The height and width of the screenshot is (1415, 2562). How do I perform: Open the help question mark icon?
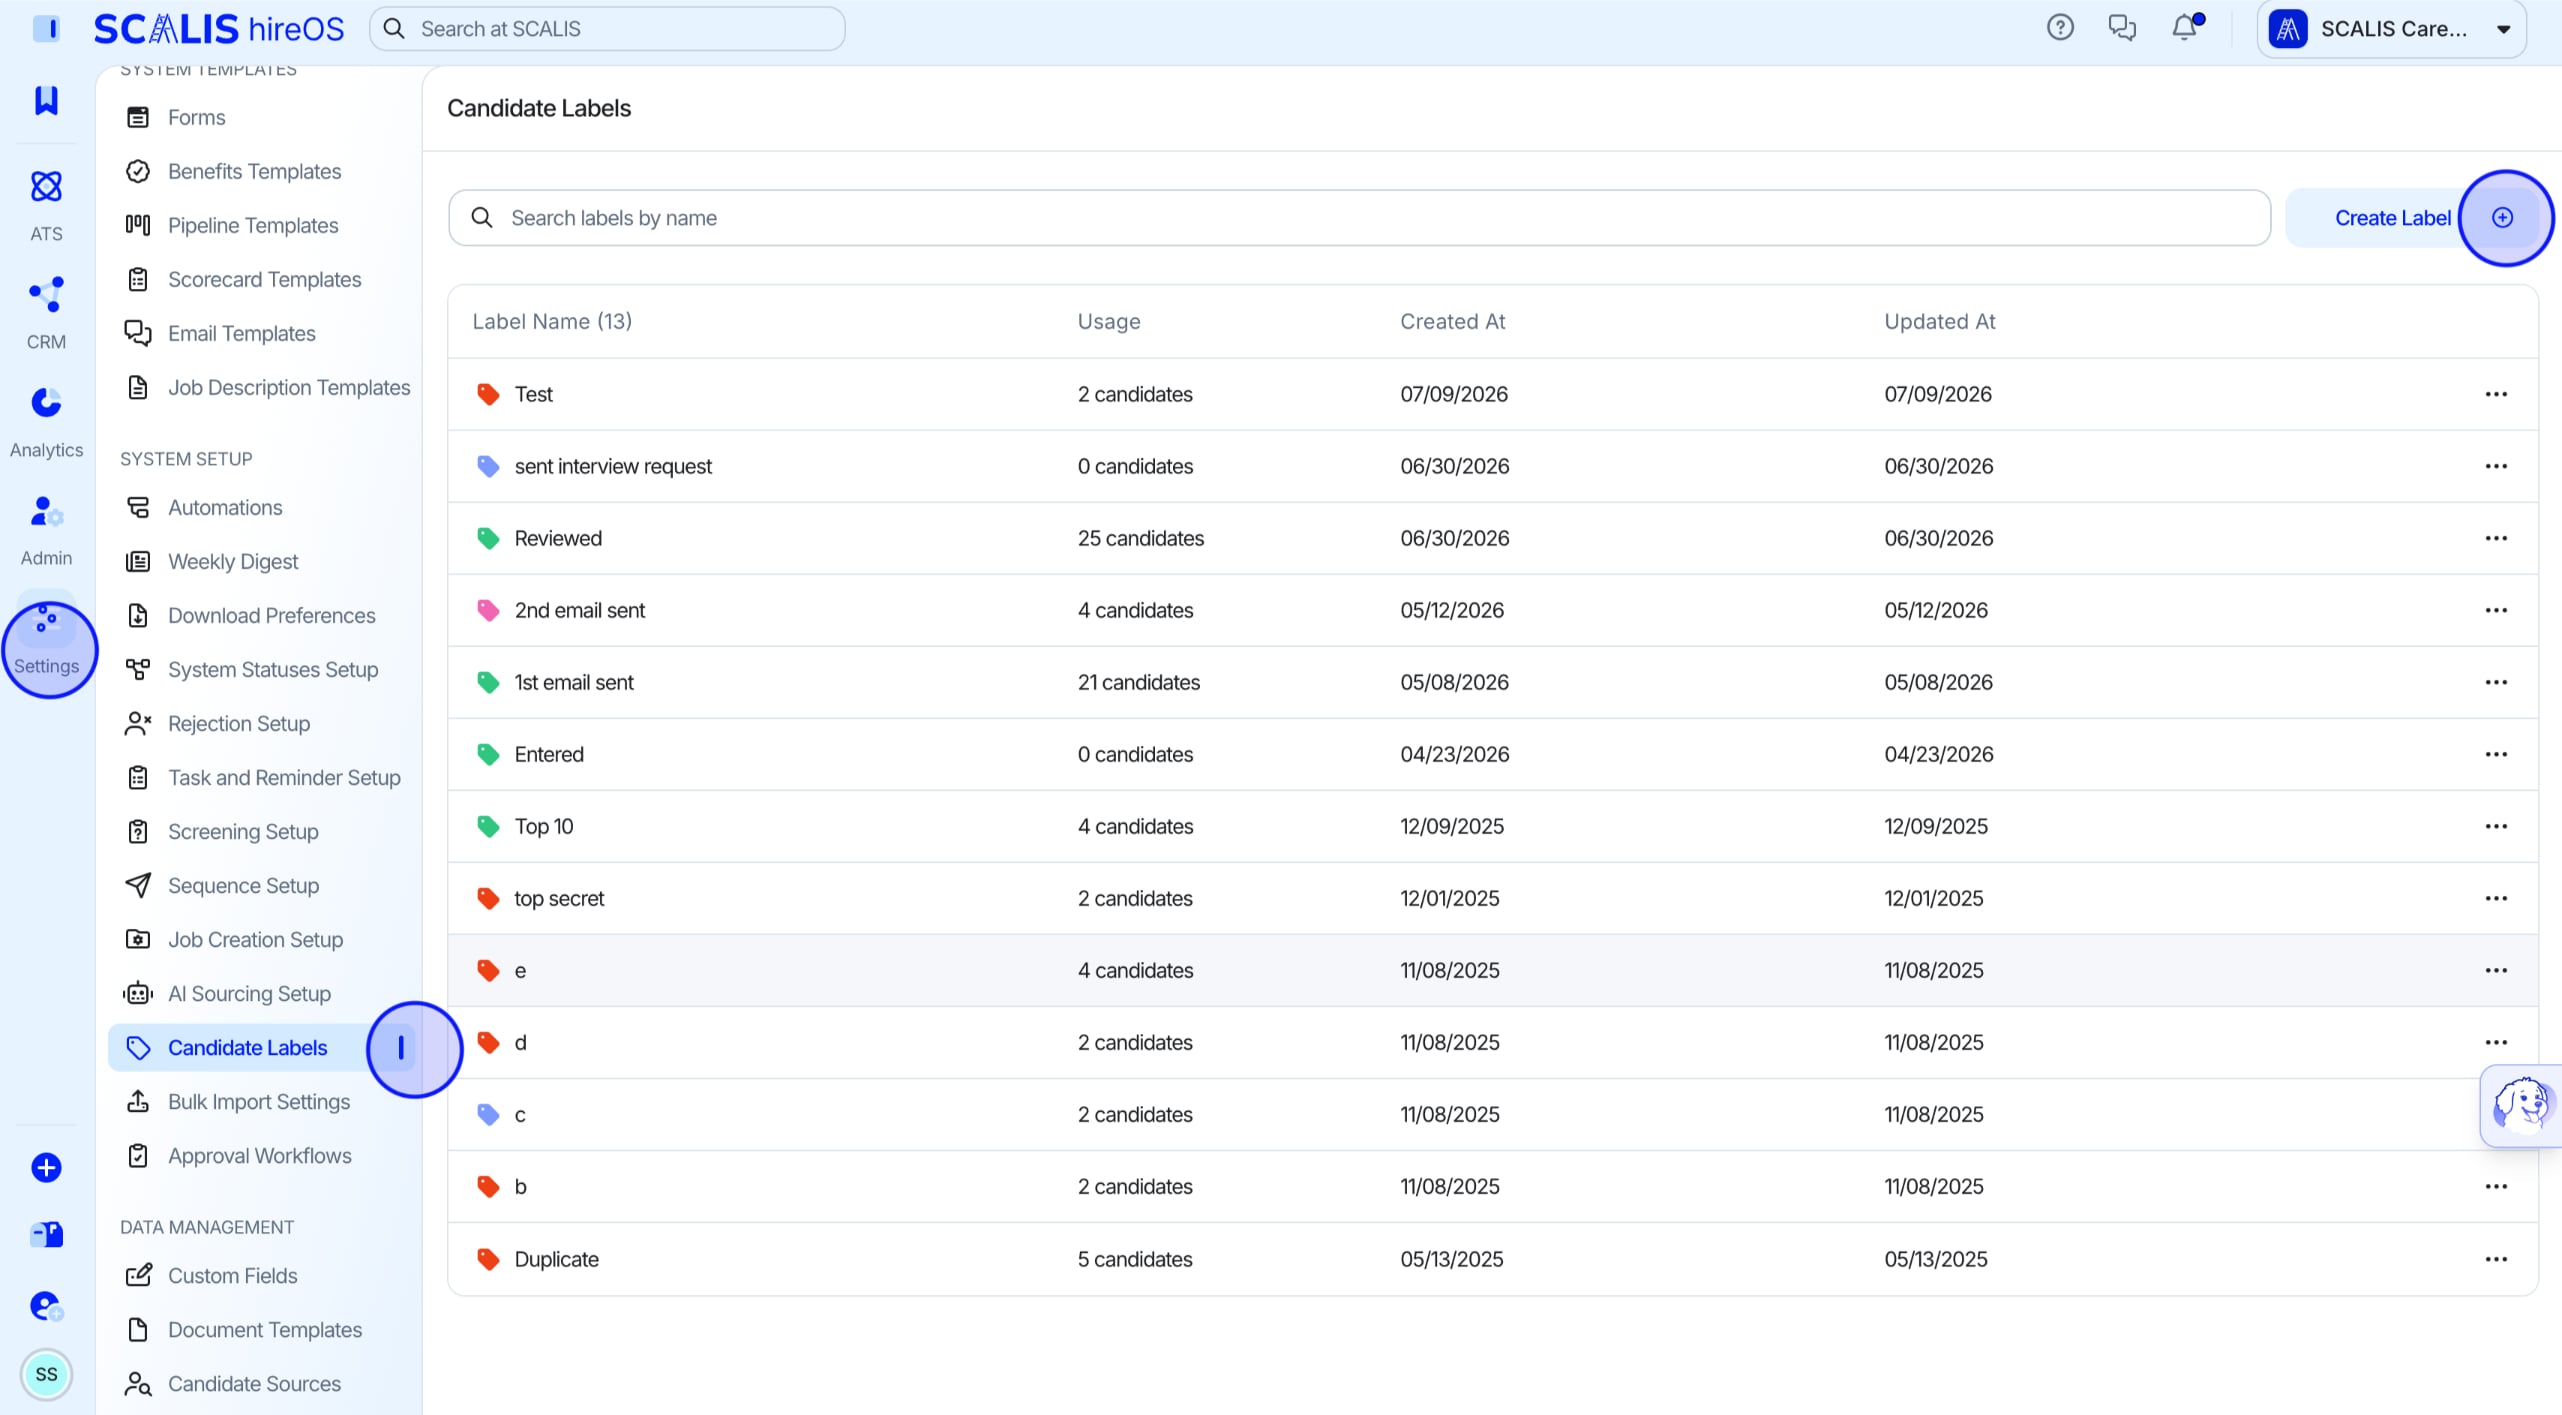tap(2060, 28)
